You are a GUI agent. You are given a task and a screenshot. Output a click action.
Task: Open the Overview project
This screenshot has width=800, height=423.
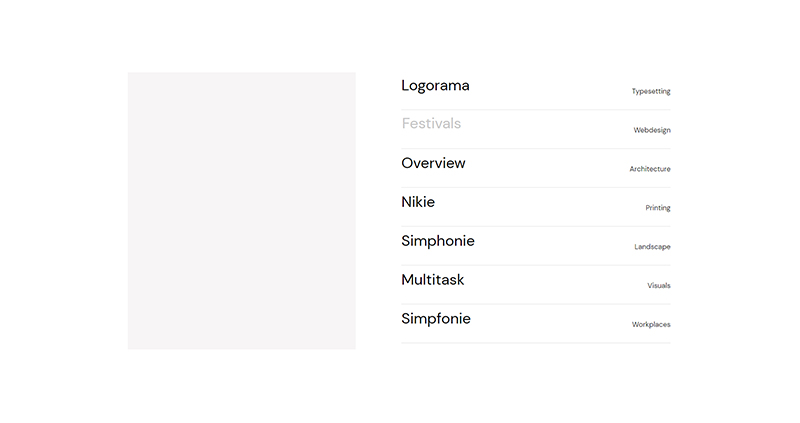click(x=433, y=163)
